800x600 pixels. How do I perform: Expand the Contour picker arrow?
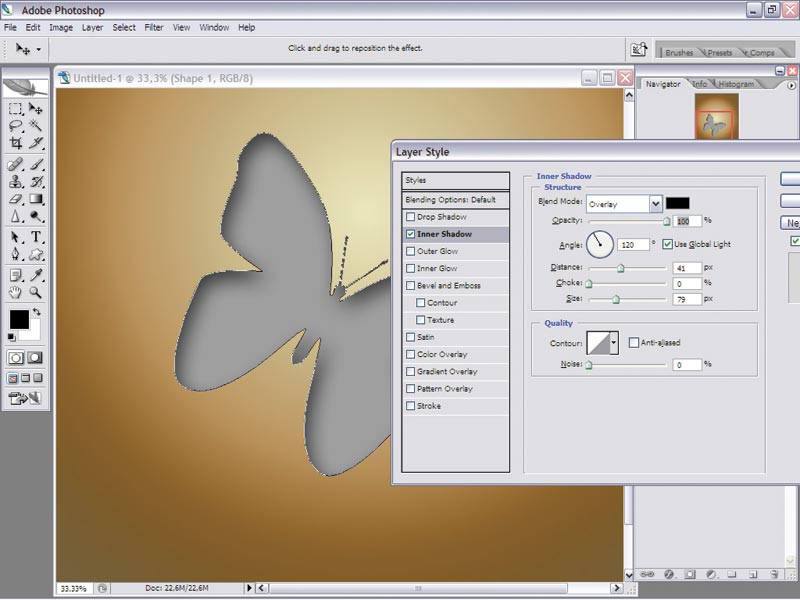614,343
